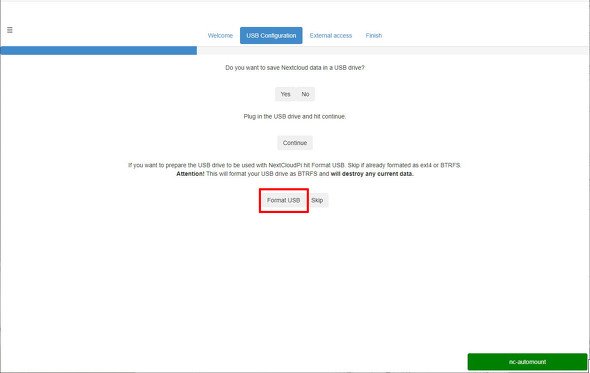Click the 'Plug in the USB drive and hit continue' text
Viewport: 590px width, 373px height.
[x=295, y=117]
